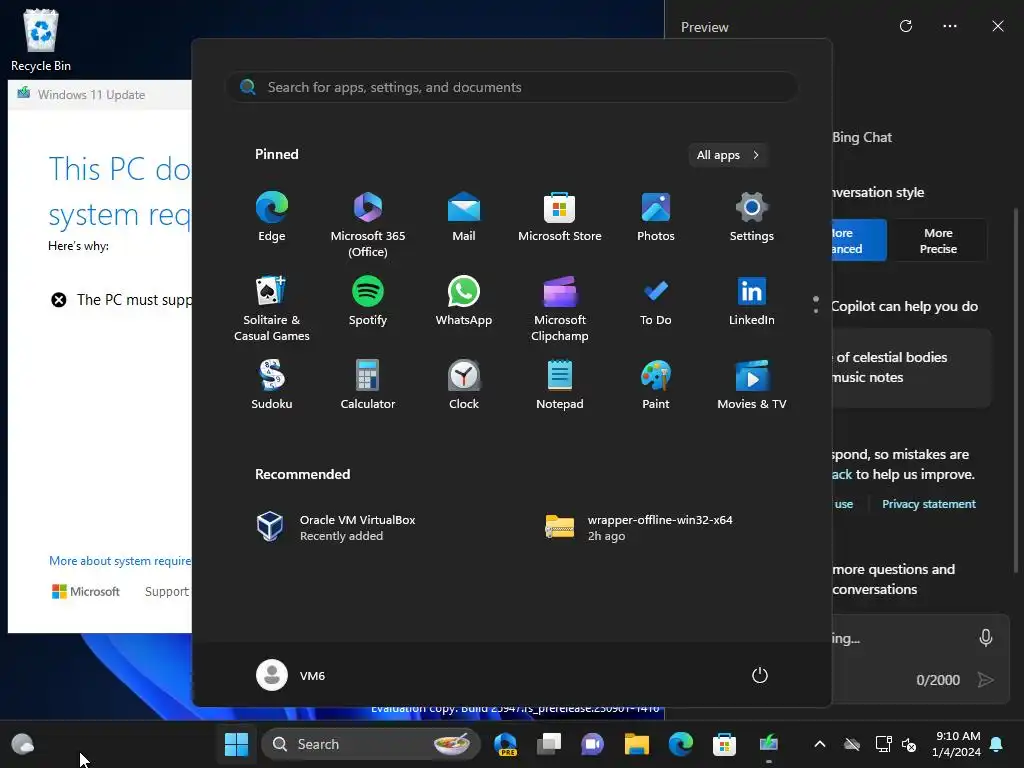Go to next pinned apps page dots
This screenshot has height=768, width=1024.
(816, 305)
